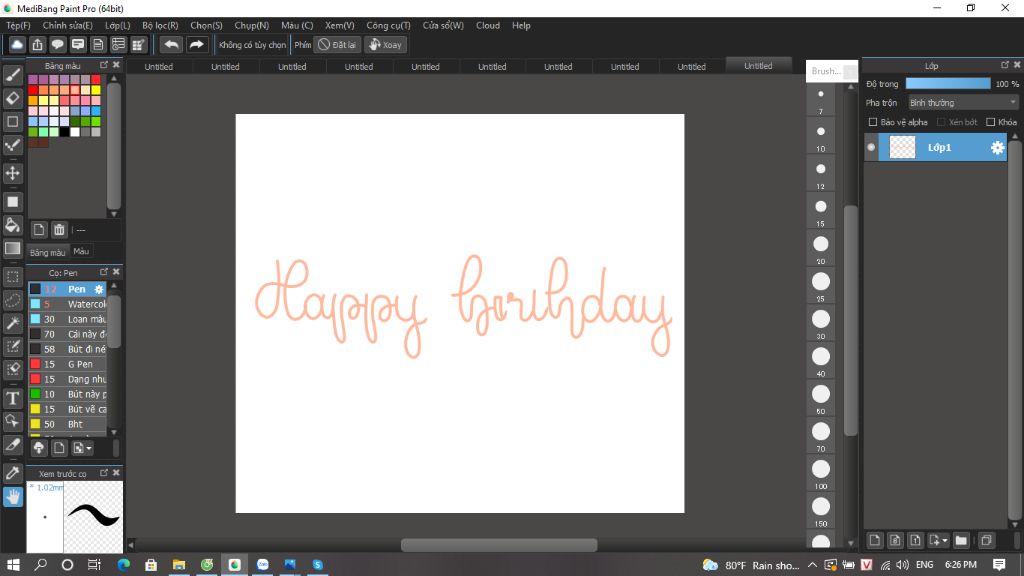
Task: Switch to the Màu tab
Action: (x=81, y=252)
